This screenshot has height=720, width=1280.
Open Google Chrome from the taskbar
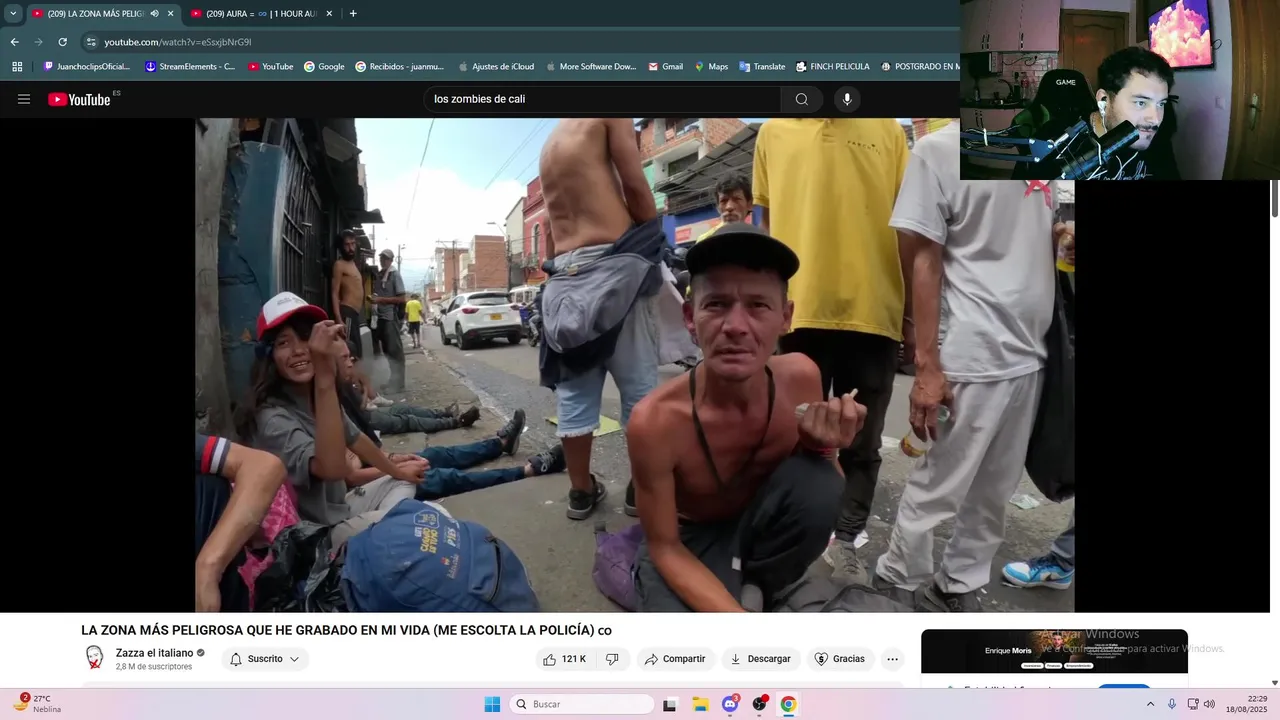788,704
